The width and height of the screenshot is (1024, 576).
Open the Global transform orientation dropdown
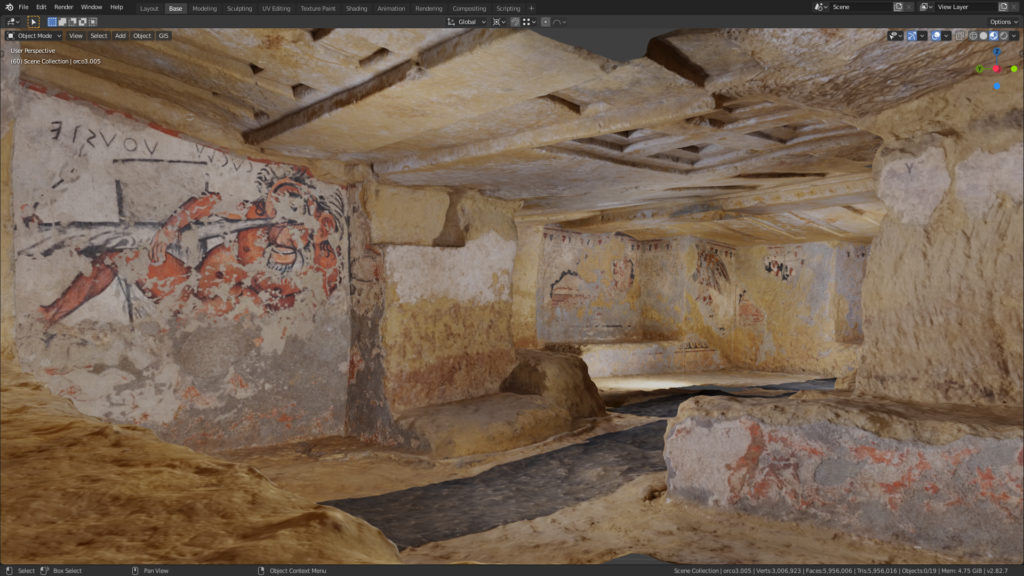(467, 22)
